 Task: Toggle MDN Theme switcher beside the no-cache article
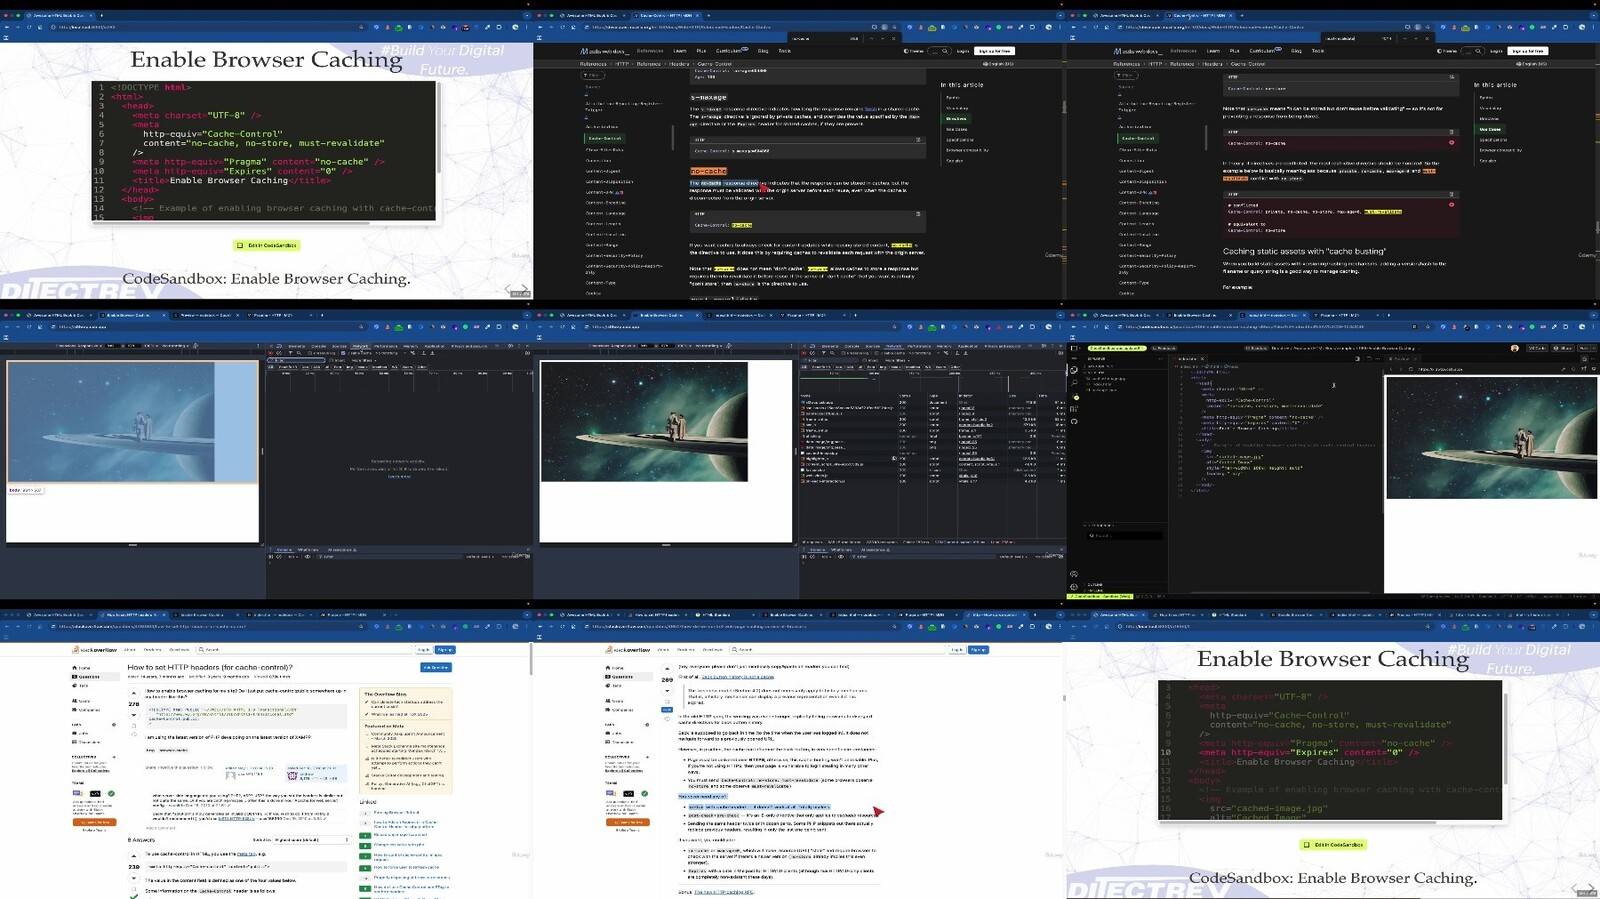click(913, 51)
